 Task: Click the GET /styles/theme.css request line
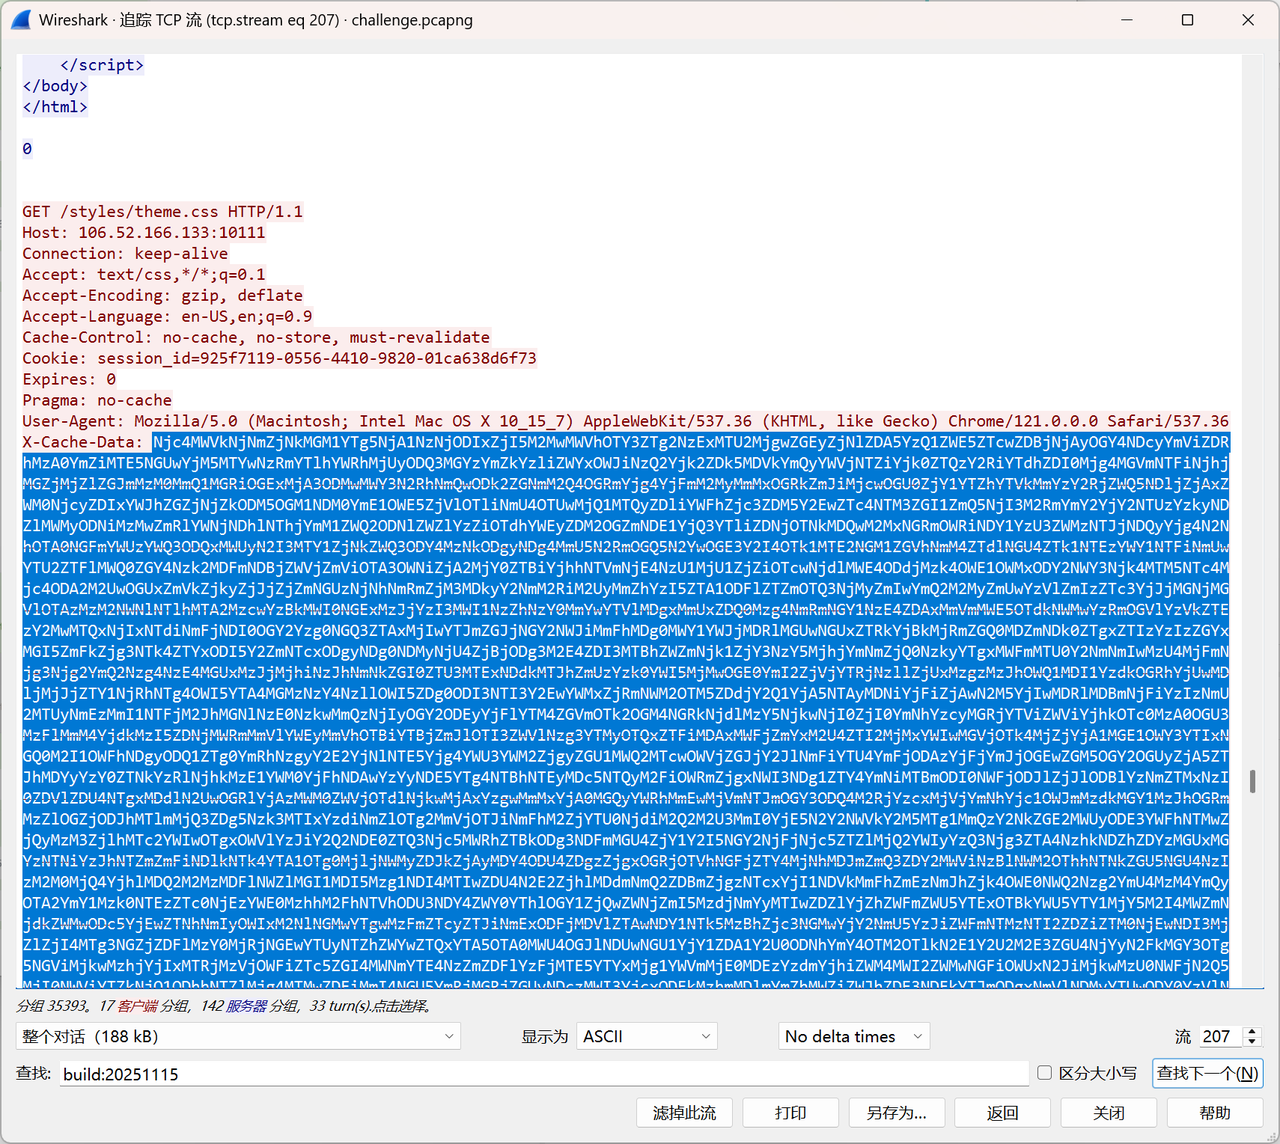point(162,211)
